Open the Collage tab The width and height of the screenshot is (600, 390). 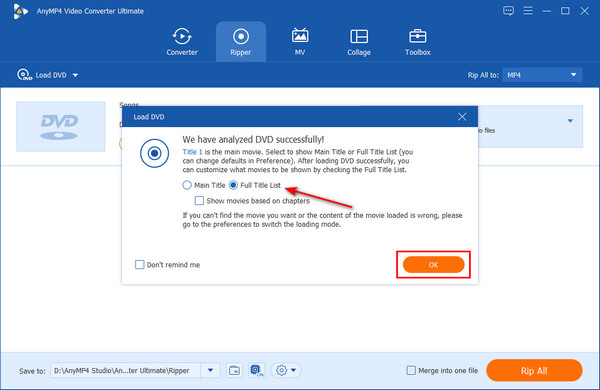(359, 42)
